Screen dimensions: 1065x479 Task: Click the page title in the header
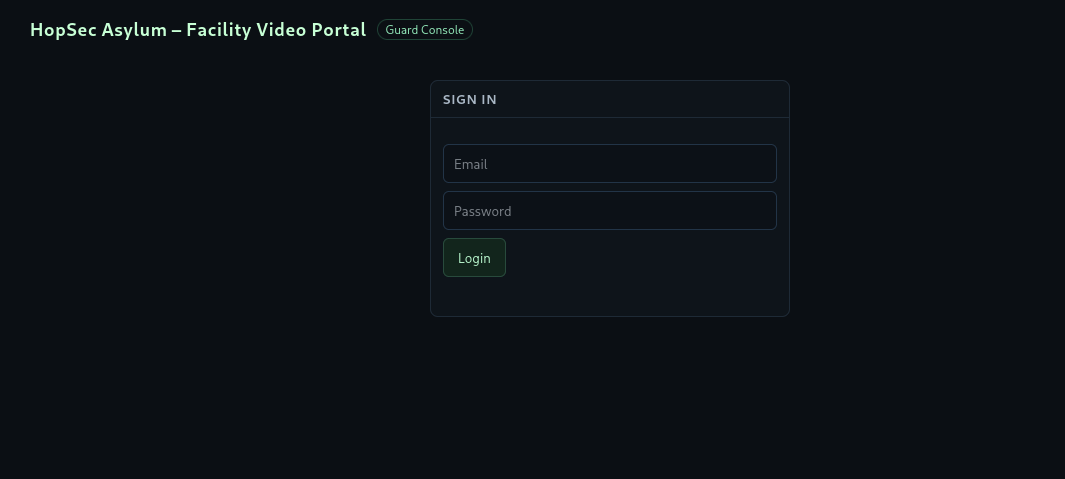[198, 30]
